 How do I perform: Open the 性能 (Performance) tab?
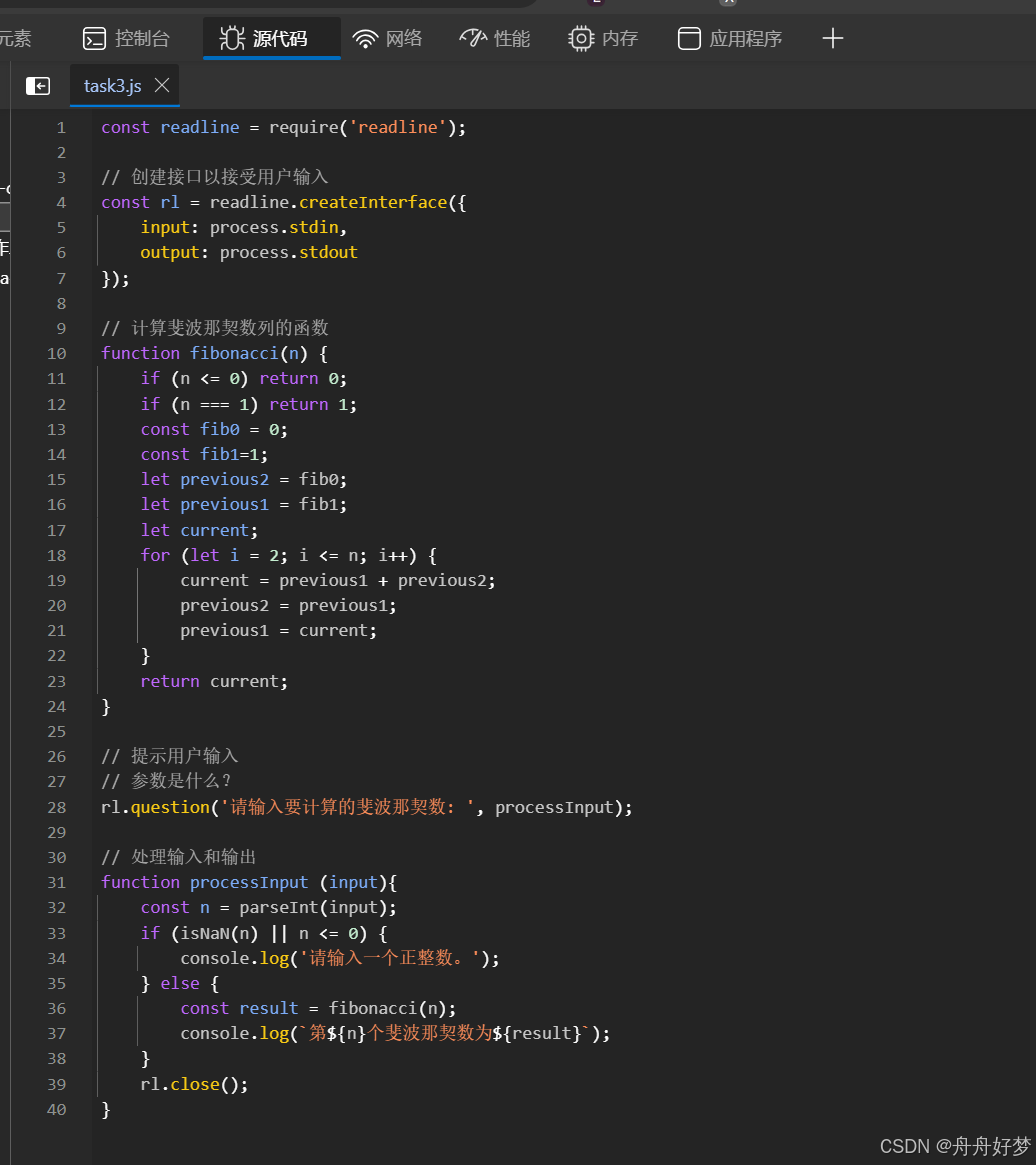pos(495,39)
